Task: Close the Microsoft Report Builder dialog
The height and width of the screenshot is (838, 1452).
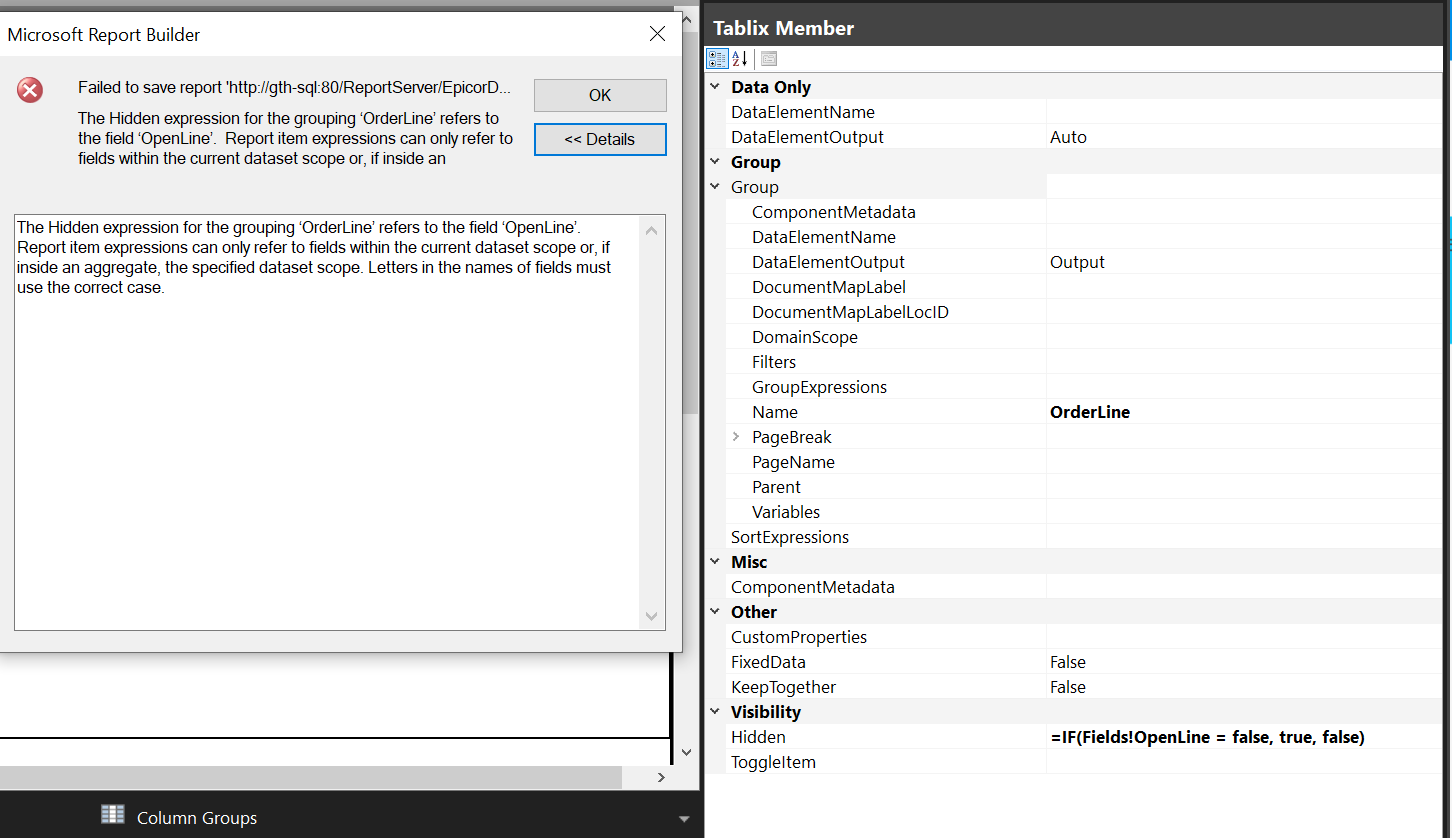Action: pyautogui.click(x=657, y=34)
